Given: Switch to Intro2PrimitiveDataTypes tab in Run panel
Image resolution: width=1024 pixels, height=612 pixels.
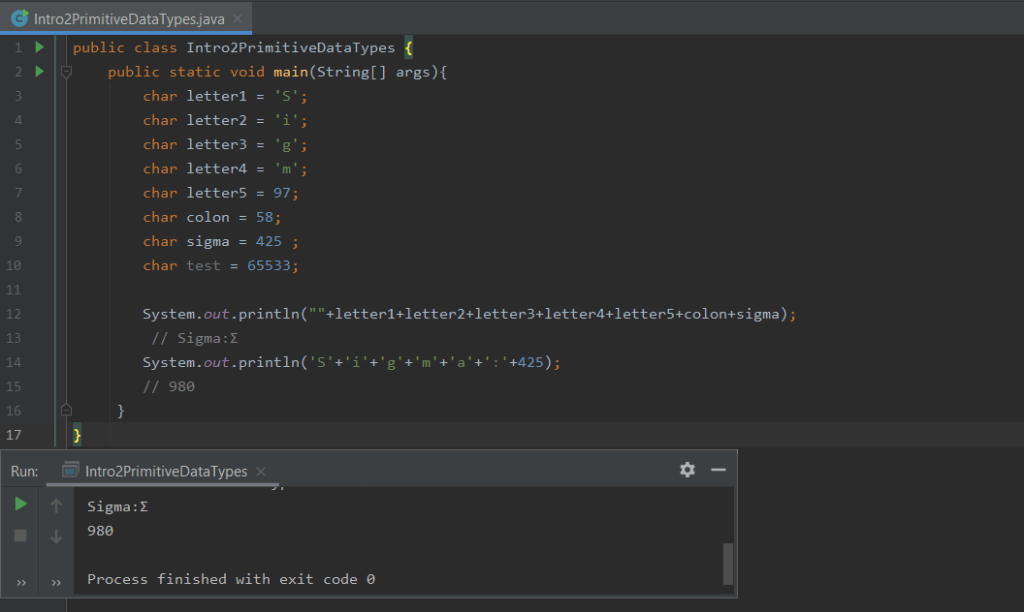Looking at the screenshot, I should 165,471.
